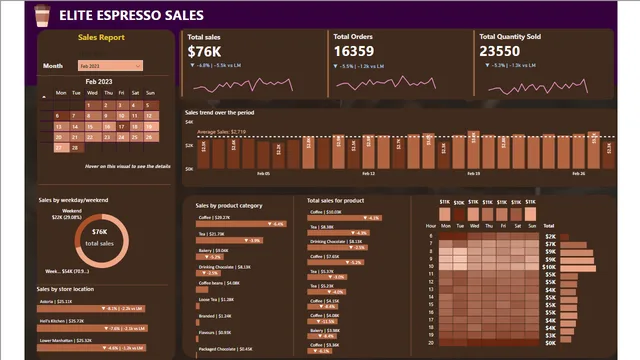Select day 19 in the calendar
The height and width of the screenshot is (360, 640).
tap(151, 127)
